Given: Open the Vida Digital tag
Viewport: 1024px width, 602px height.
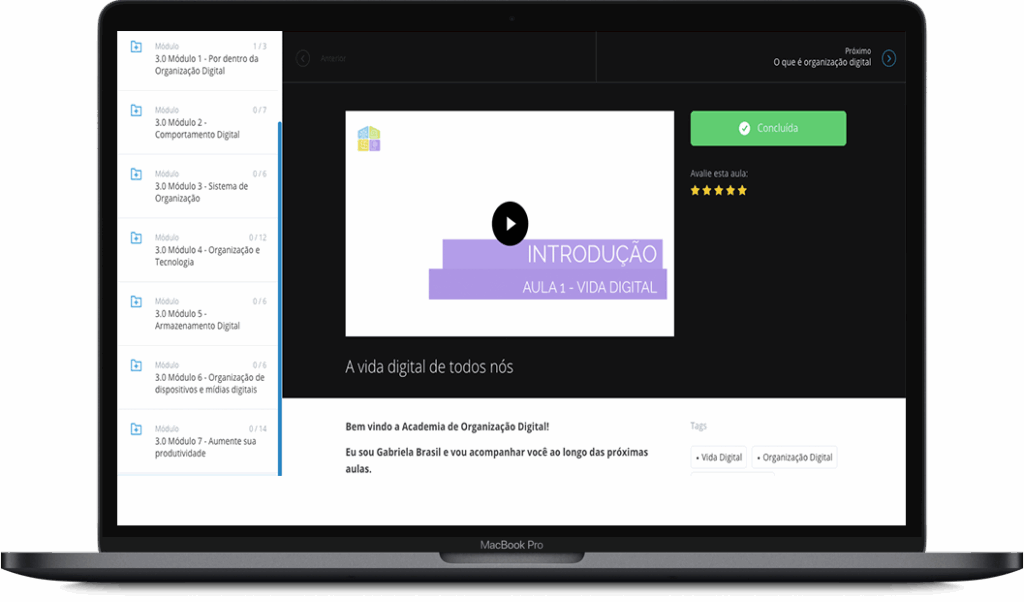Looking at the screenshot, I should click(x=719, y=457).
